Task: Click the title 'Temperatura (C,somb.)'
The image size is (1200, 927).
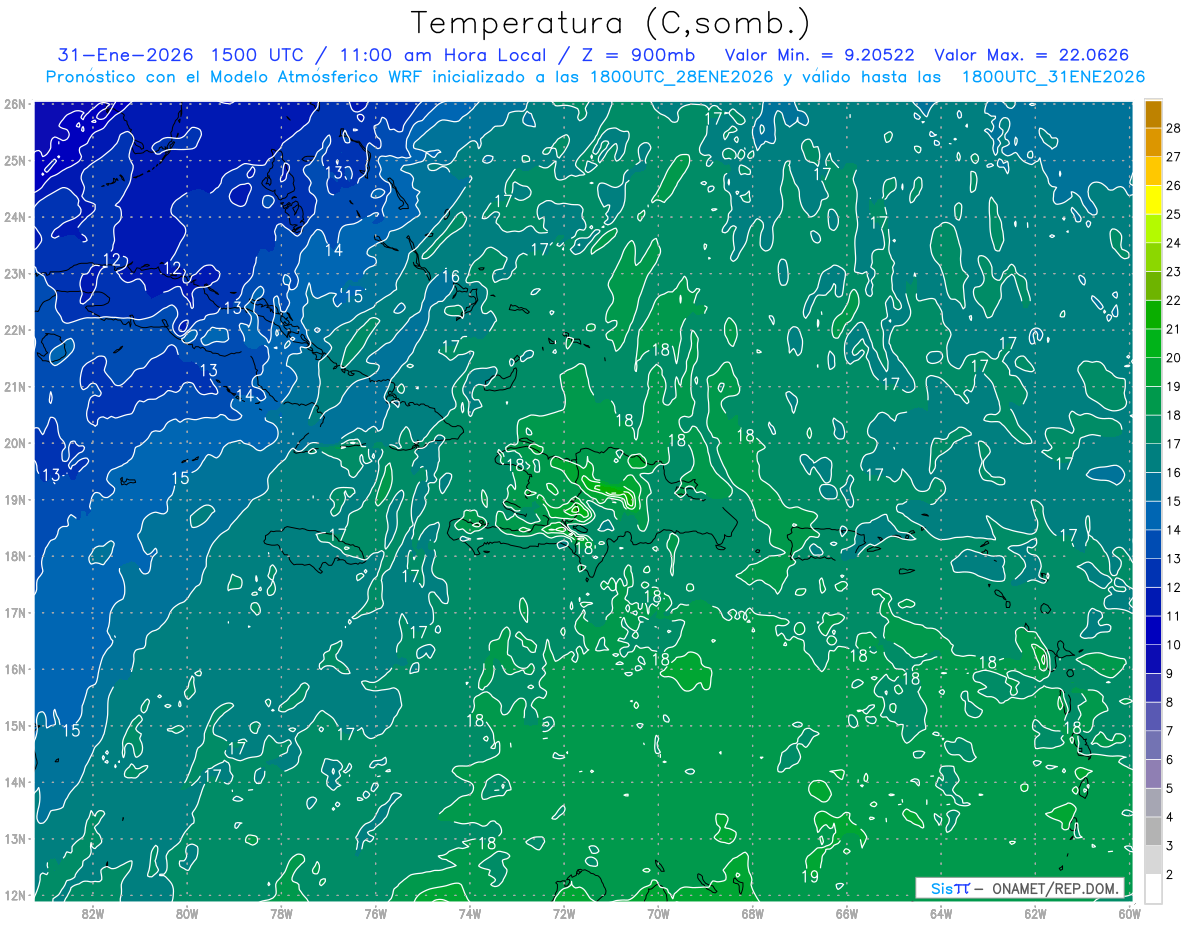Action: point(611,23)
